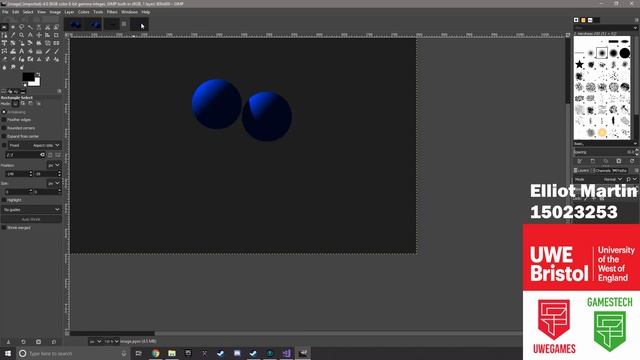Open the brush tag dropdown below thumbnails
The width and height of the screenshot is (640, 360).
606,144
